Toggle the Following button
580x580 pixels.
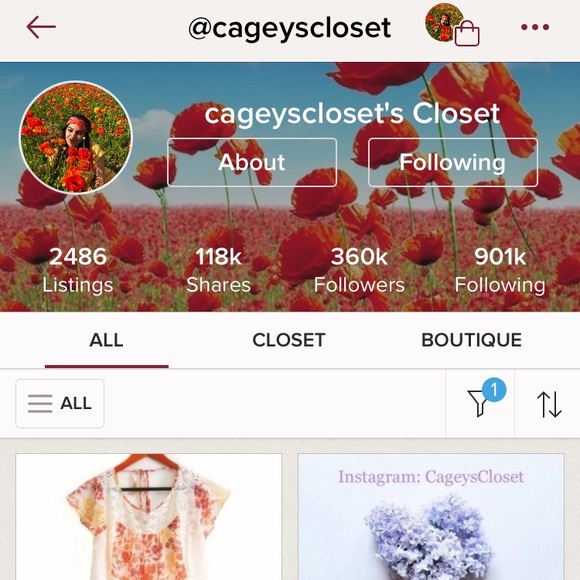coord(453,162)
